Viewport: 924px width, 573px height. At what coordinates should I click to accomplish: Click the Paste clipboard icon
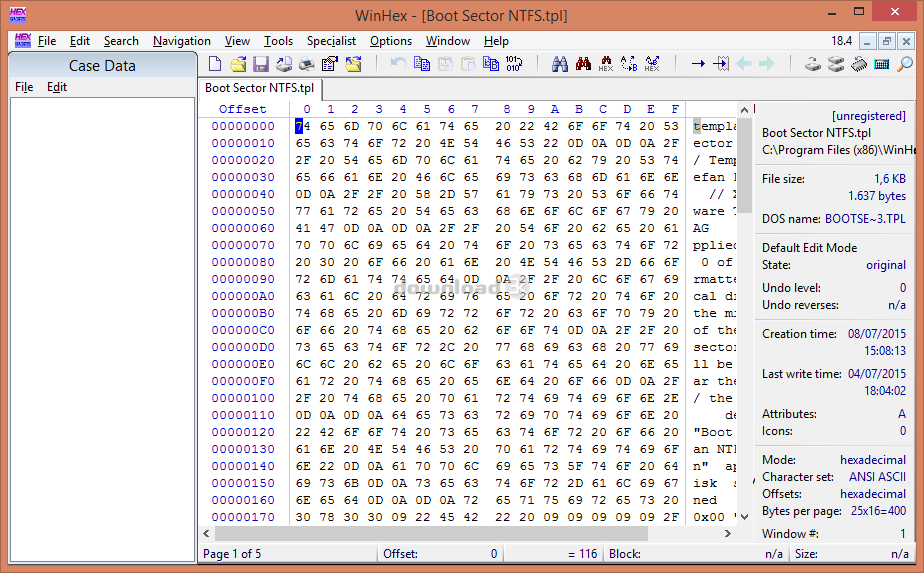click(468, 64)
